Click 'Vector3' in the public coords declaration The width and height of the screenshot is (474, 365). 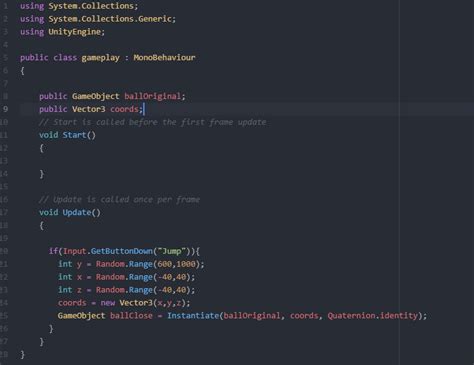click(x=89, y=109)
